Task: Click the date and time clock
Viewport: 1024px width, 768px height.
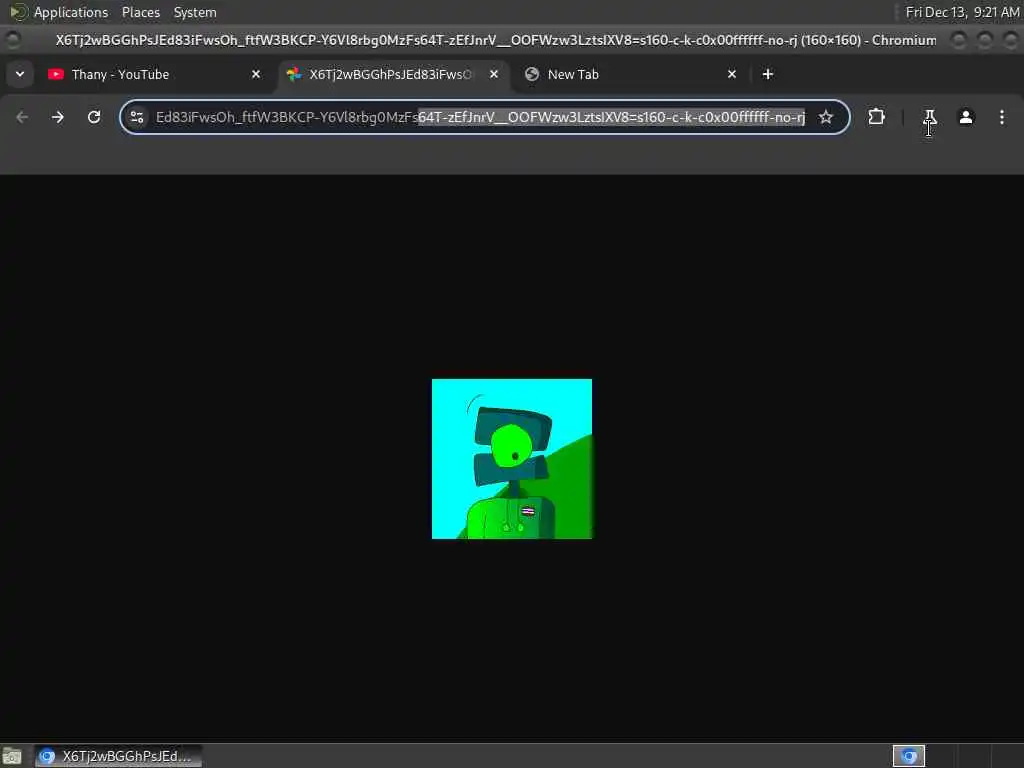Action: tap(962, 12)
